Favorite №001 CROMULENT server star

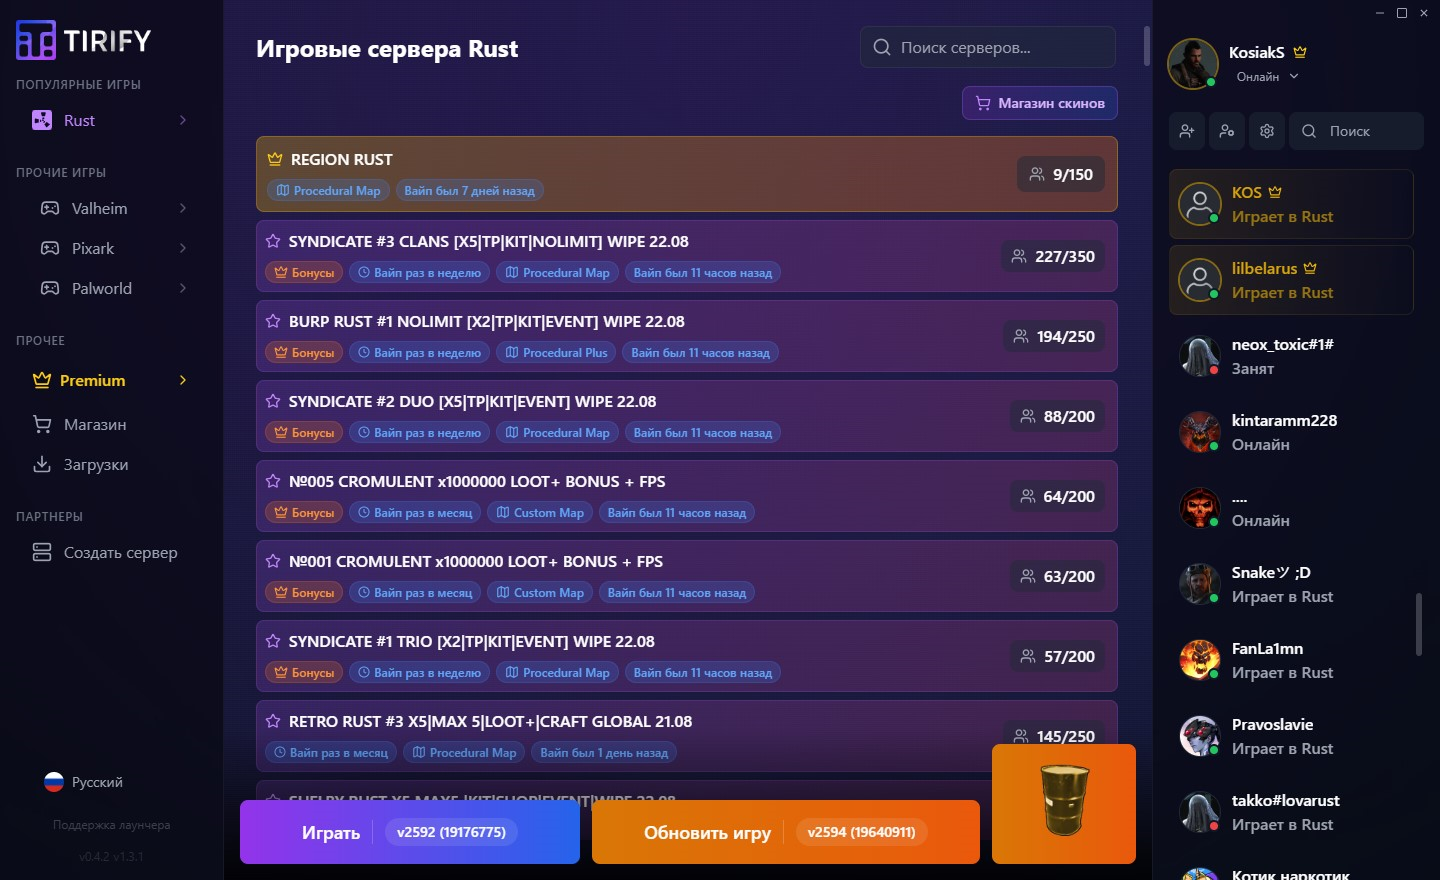click(273, 561)
